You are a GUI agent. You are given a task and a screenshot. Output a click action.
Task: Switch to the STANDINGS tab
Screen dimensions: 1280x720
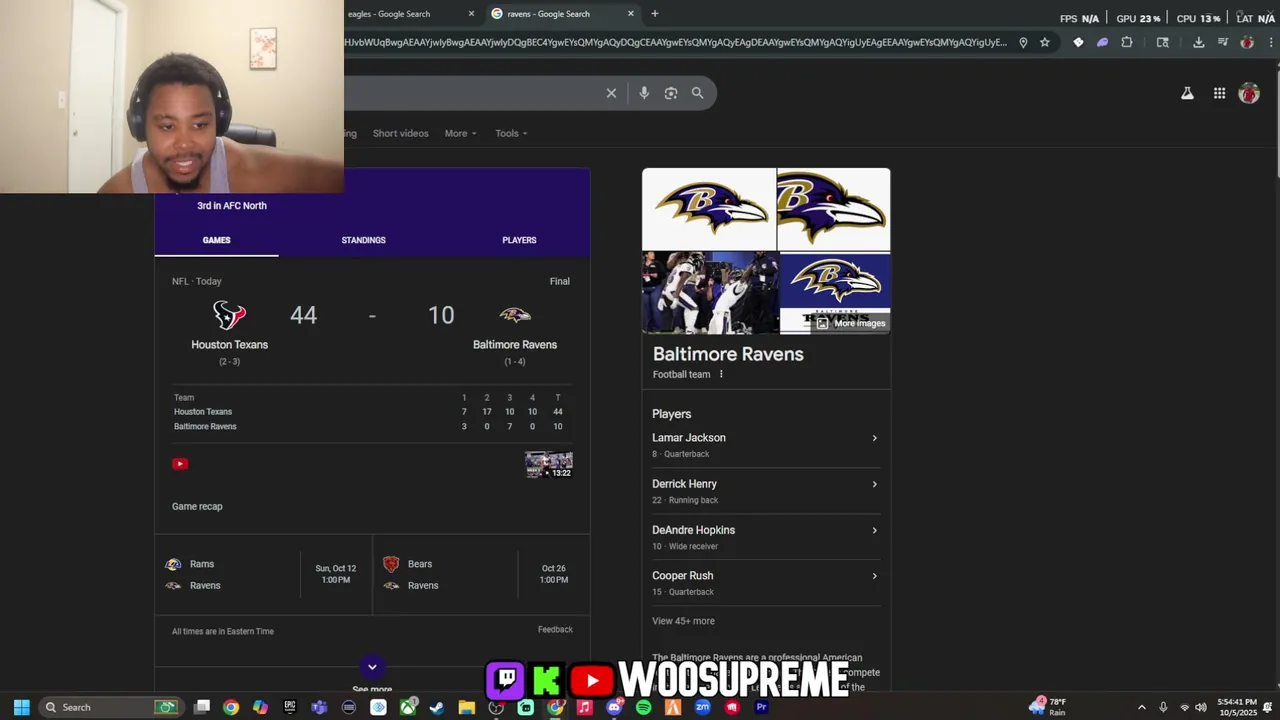[x=363, y=240]
